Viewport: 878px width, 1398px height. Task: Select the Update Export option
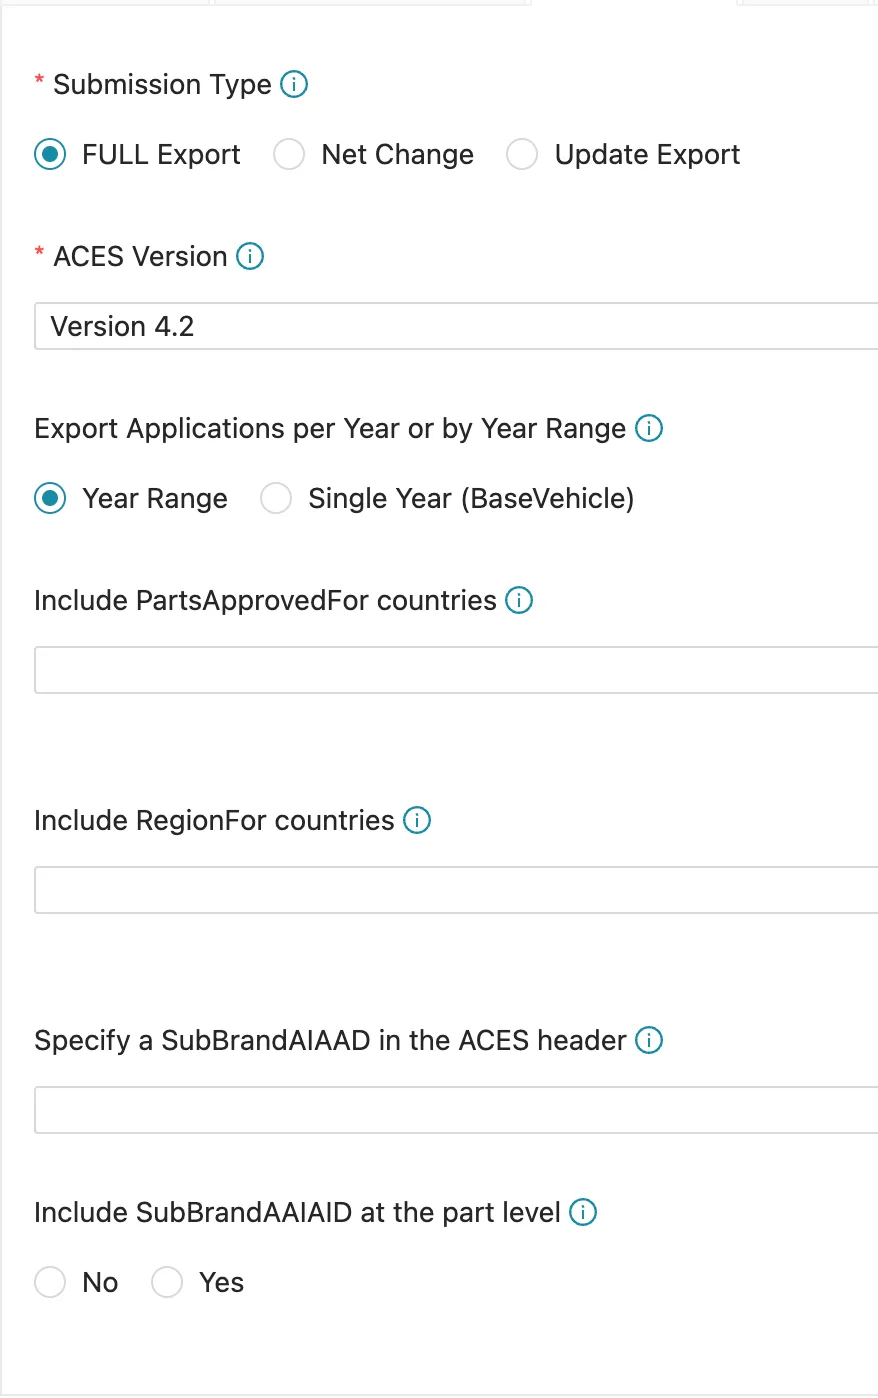coord(522,155)
